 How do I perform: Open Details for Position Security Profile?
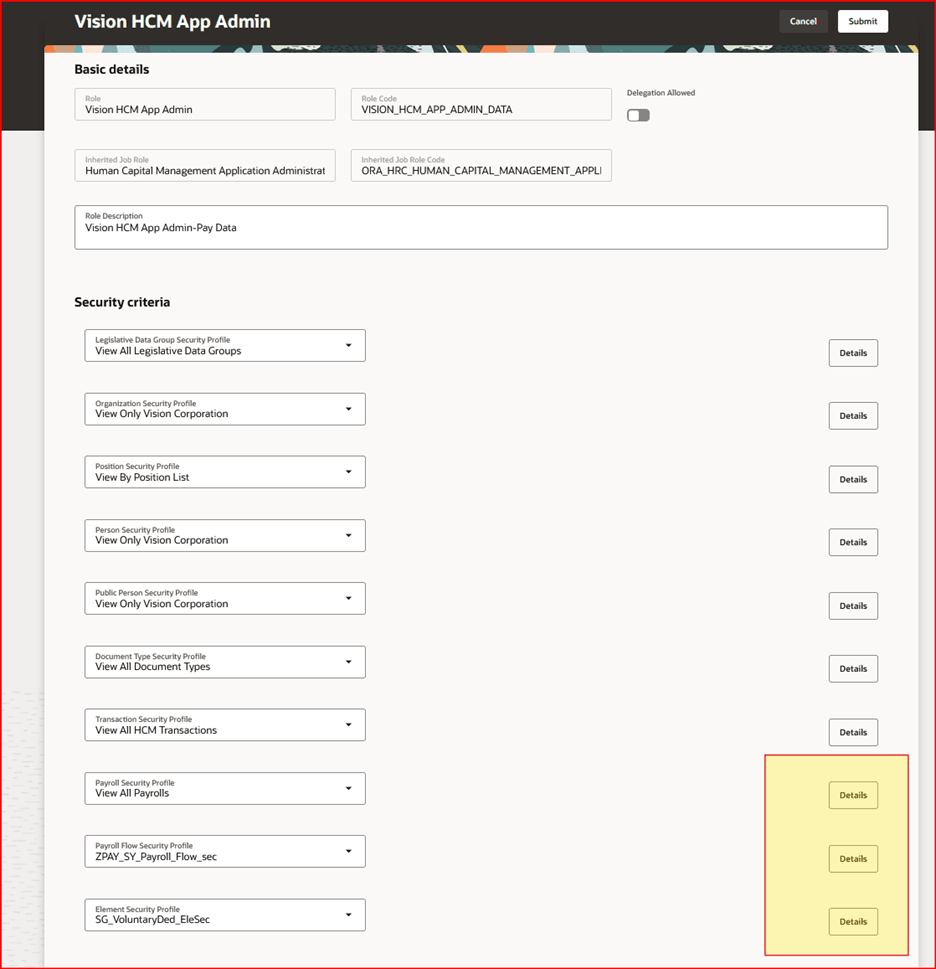click(853, 480)
